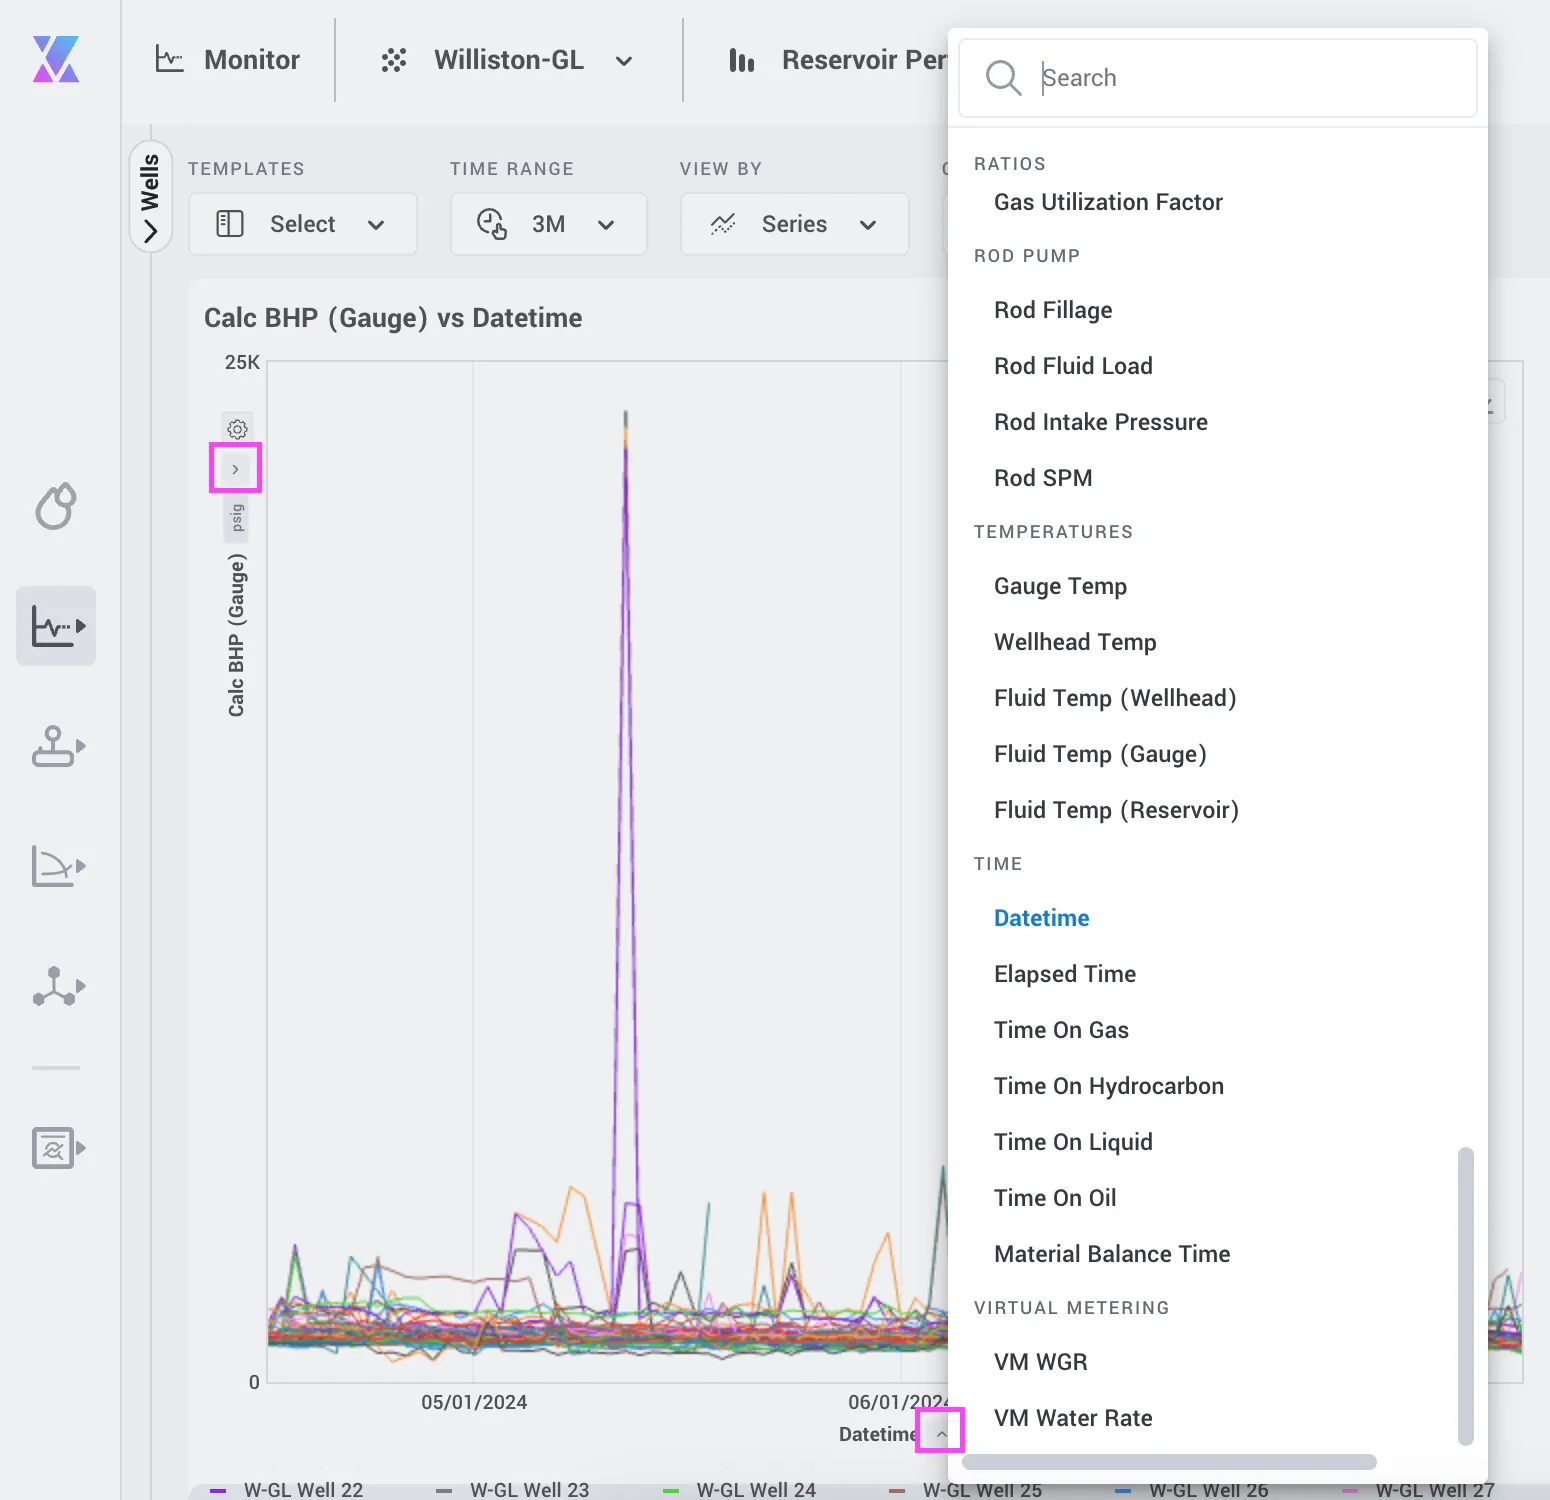Select Time On Liquid
Viewport: 1550px width, 1500px height.
pos(1073,1142)
